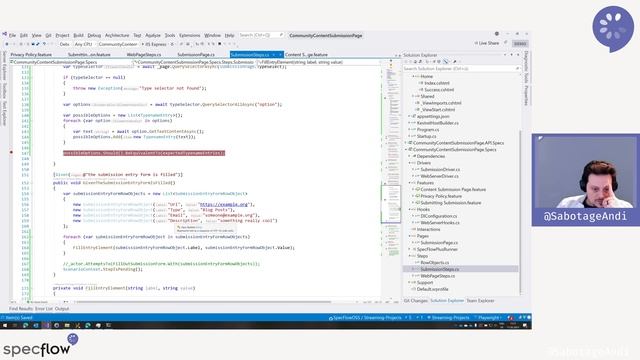
Task: Click the pin icon of Solution Explorer panel
Action: pos(512,55)
